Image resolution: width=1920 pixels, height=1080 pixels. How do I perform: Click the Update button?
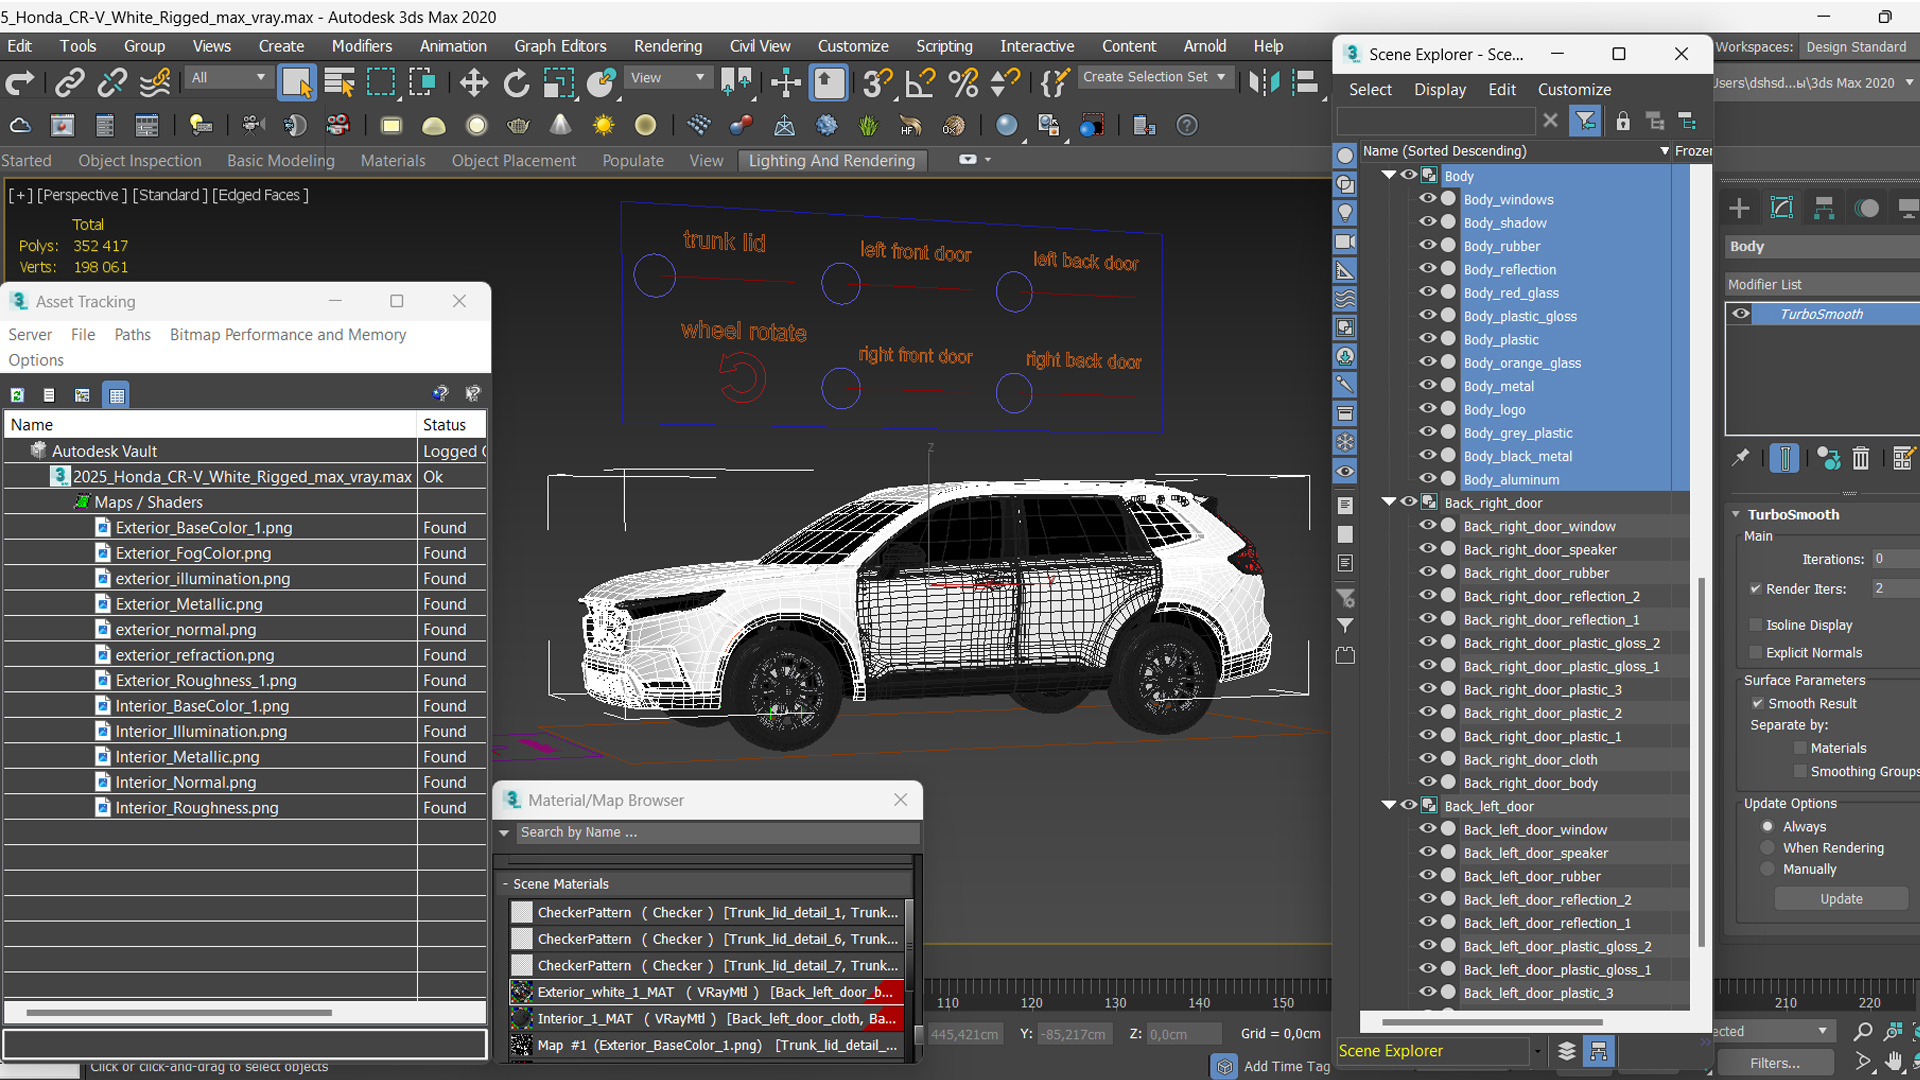[x=1841, y=899]
